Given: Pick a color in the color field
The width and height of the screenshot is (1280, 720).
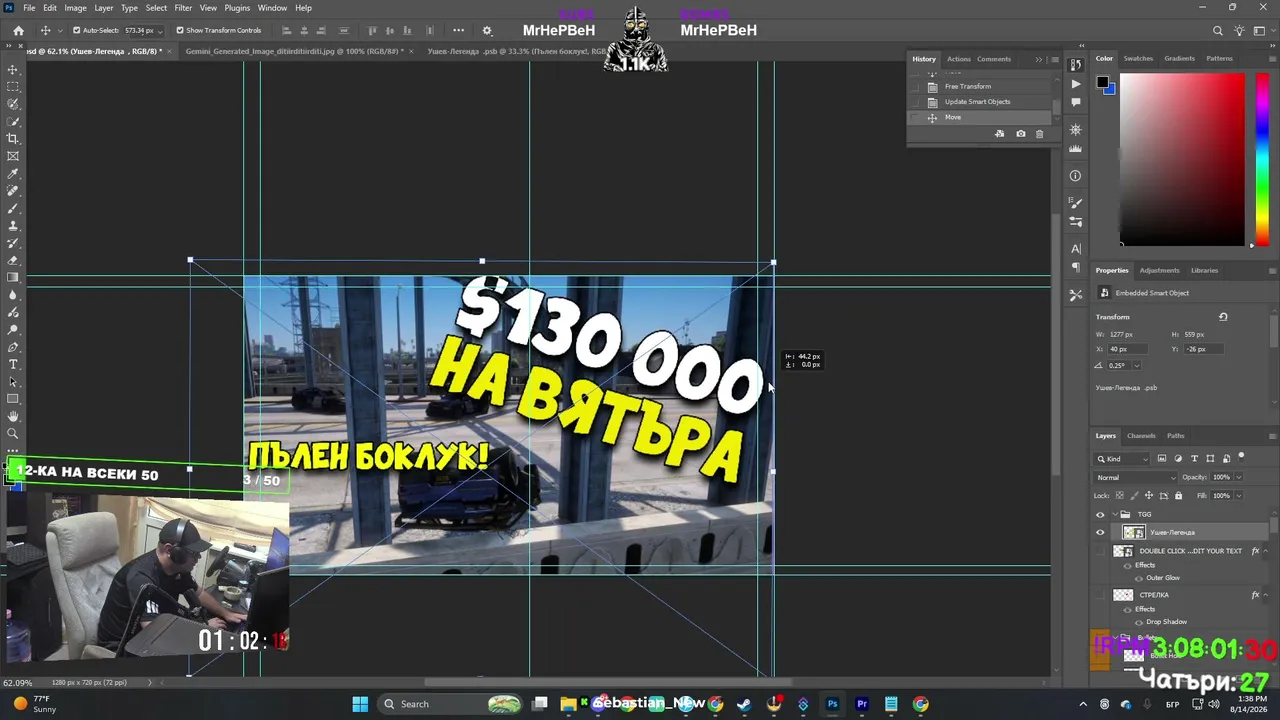Looking at the screenshot, I should point(1183,160).
